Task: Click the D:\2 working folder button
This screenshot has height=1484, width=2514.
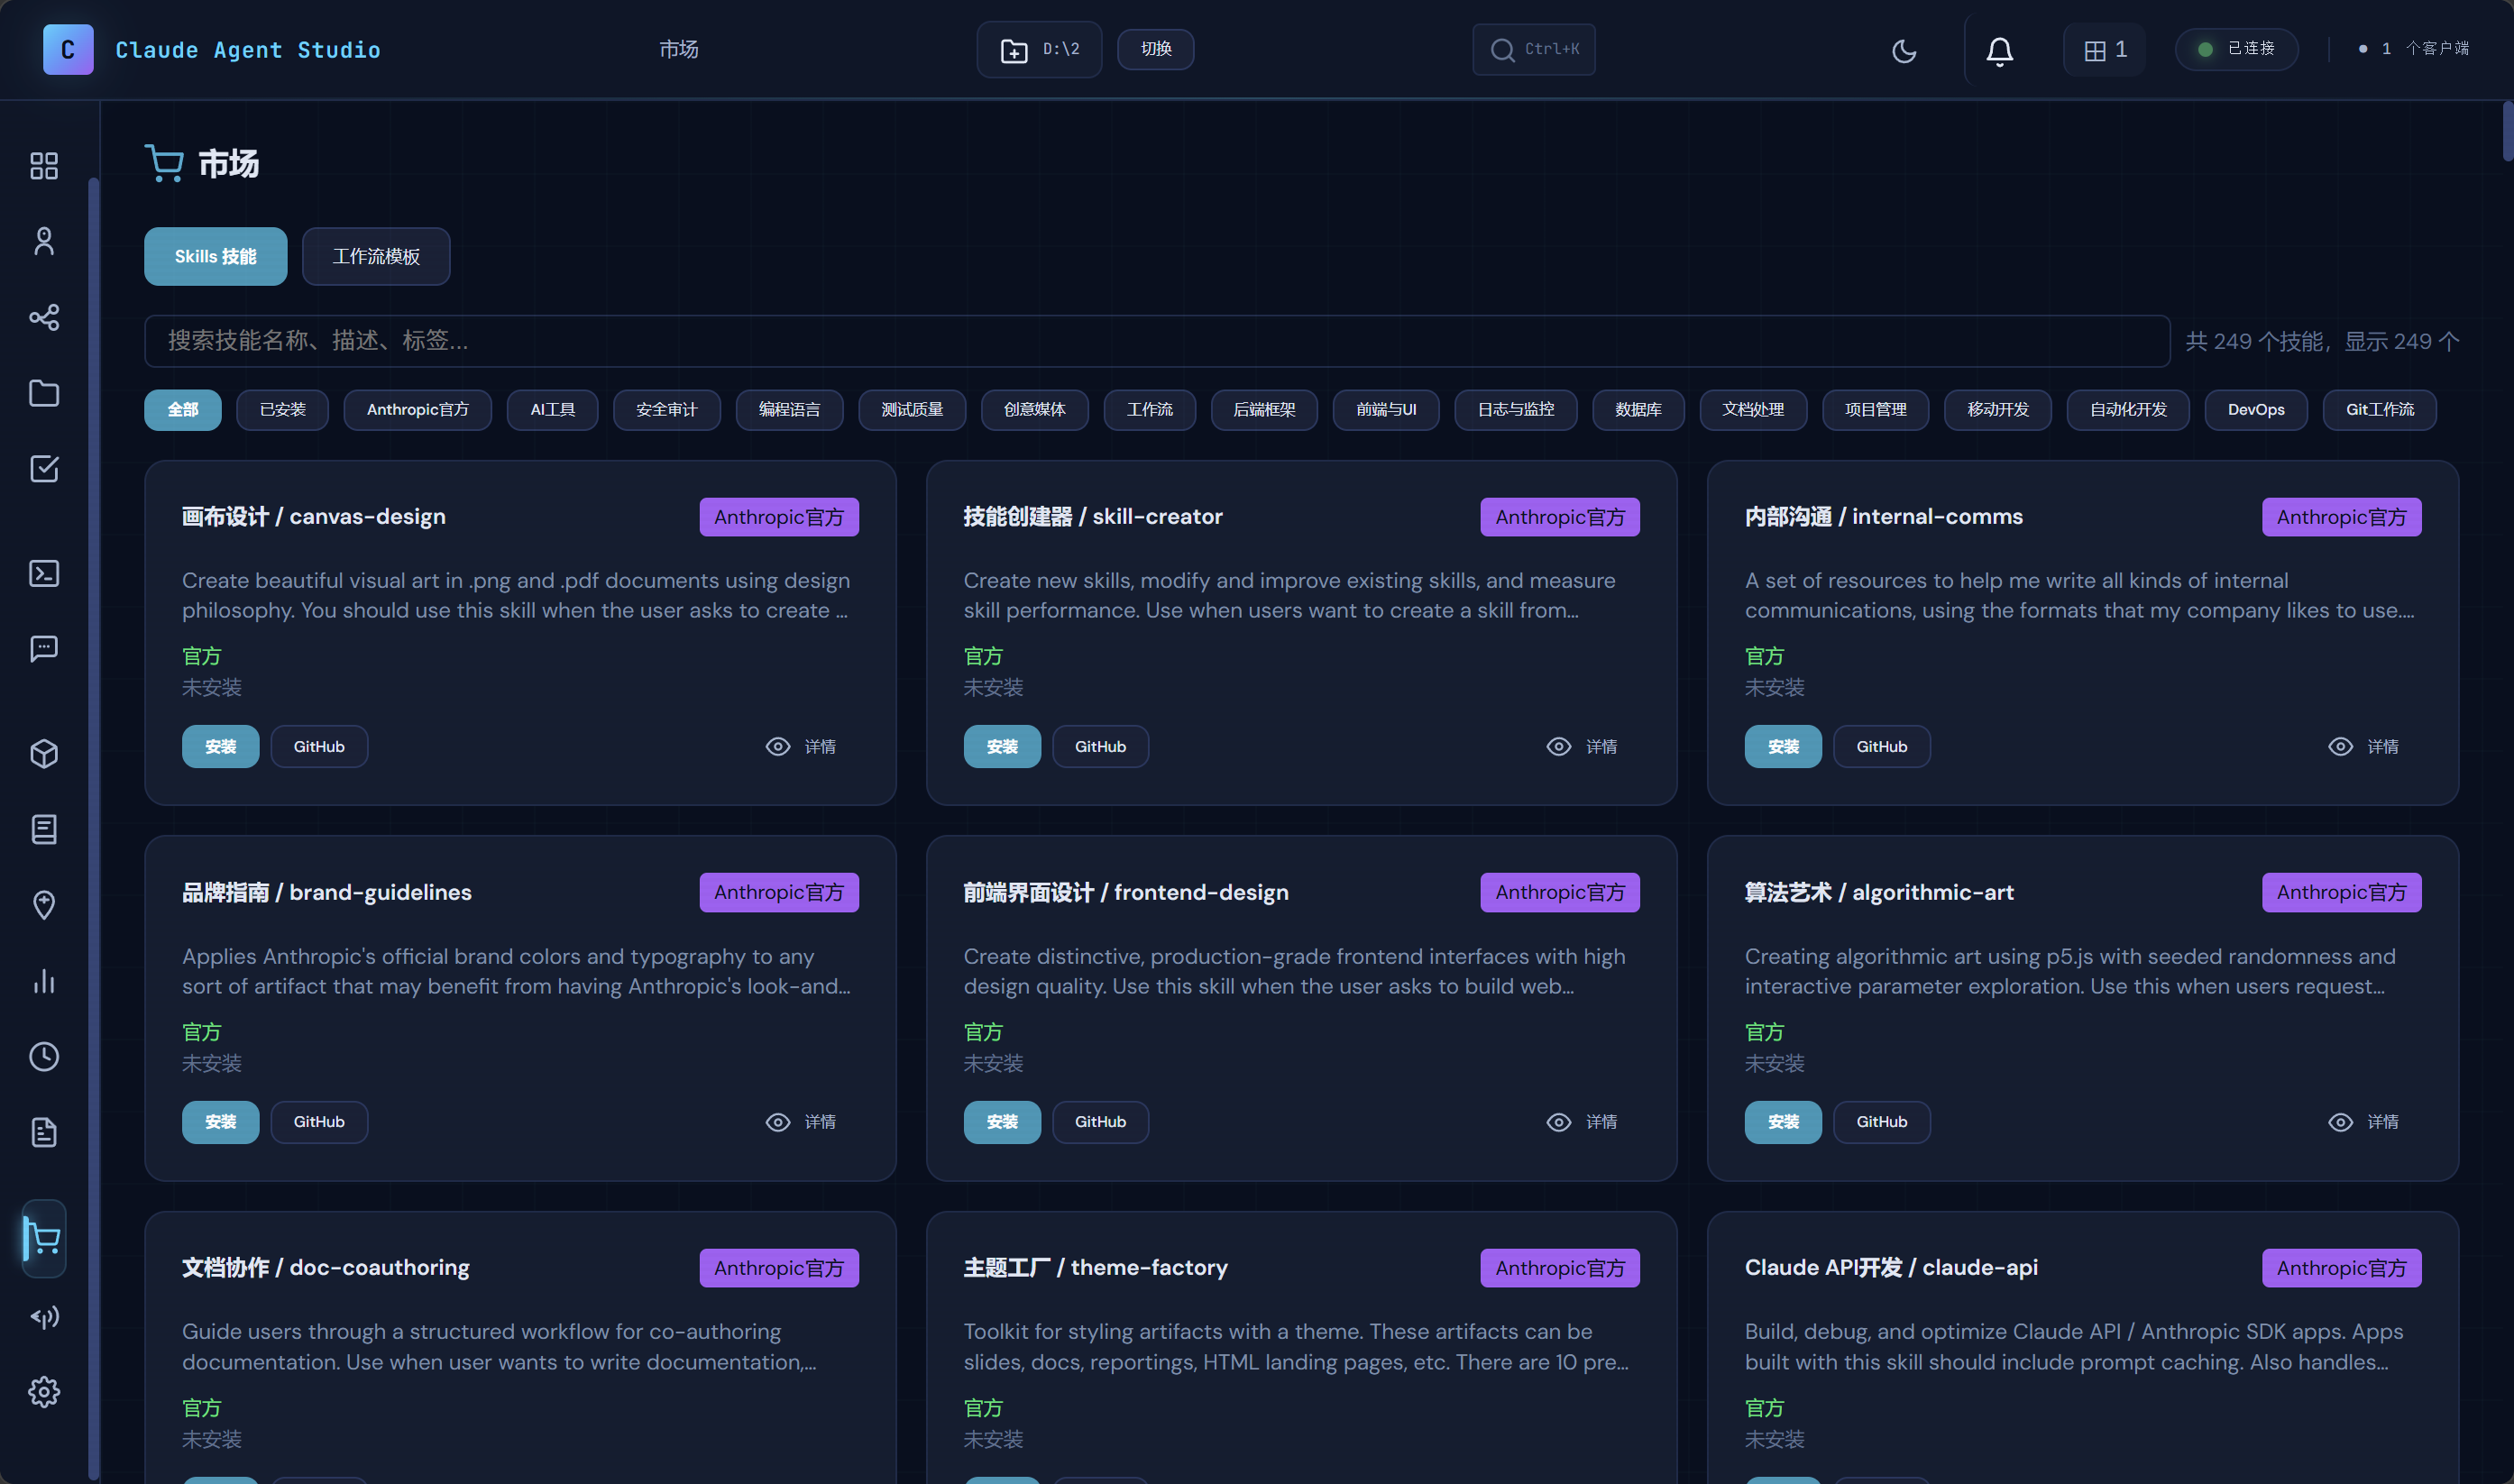Action: 1039,49
